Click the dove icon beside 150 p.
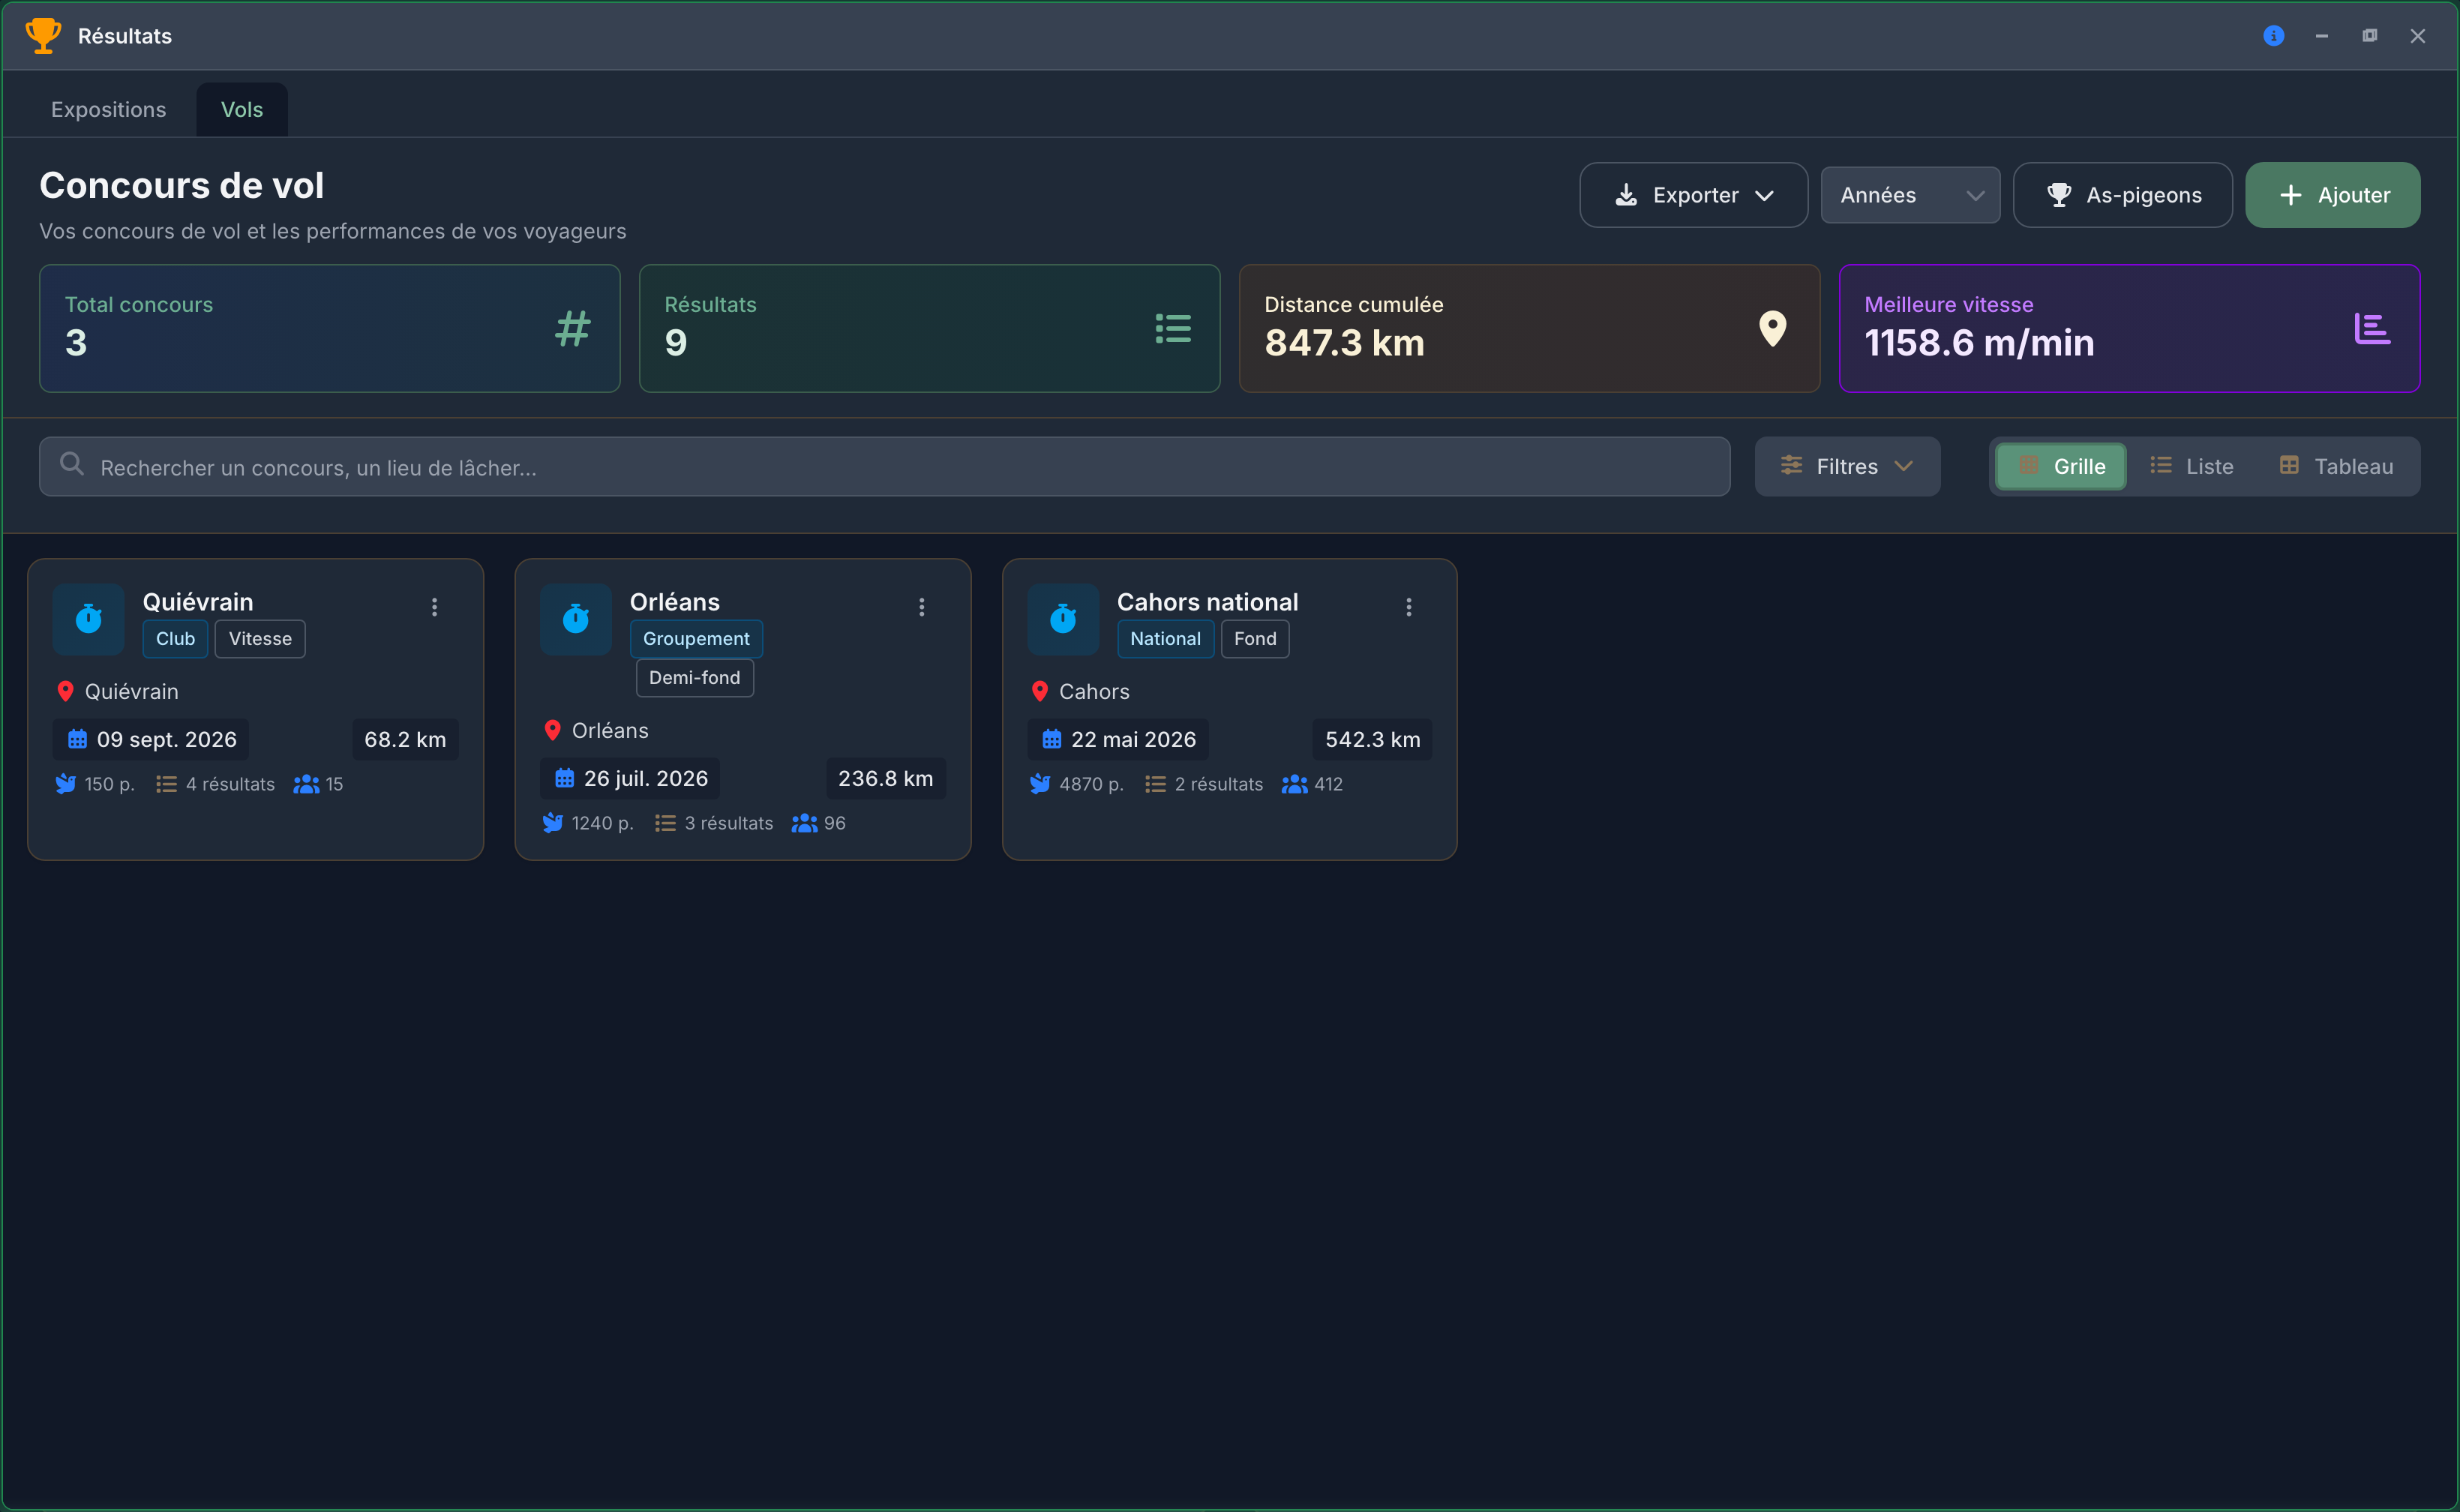The width and height of the screenshot is (2460, 1512). coord(66,784)
